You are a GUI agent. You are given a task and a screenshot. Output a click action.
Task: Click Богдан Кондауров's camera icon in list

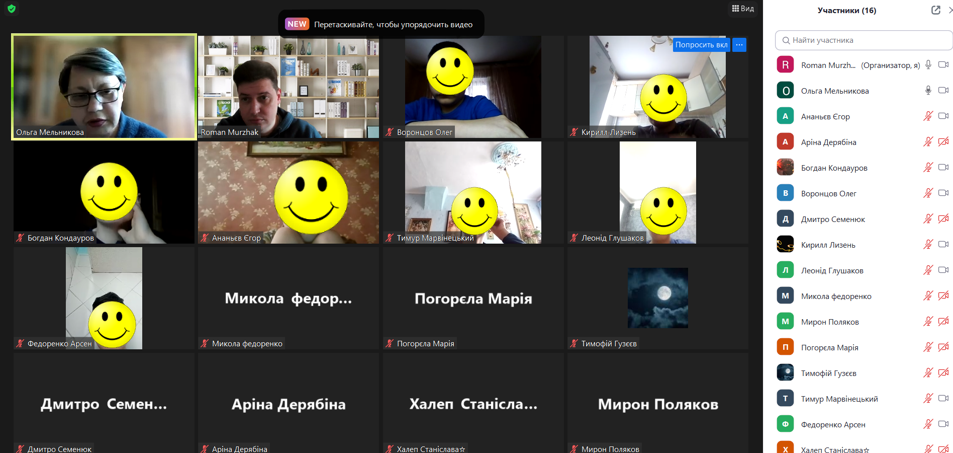pos(943,168)
